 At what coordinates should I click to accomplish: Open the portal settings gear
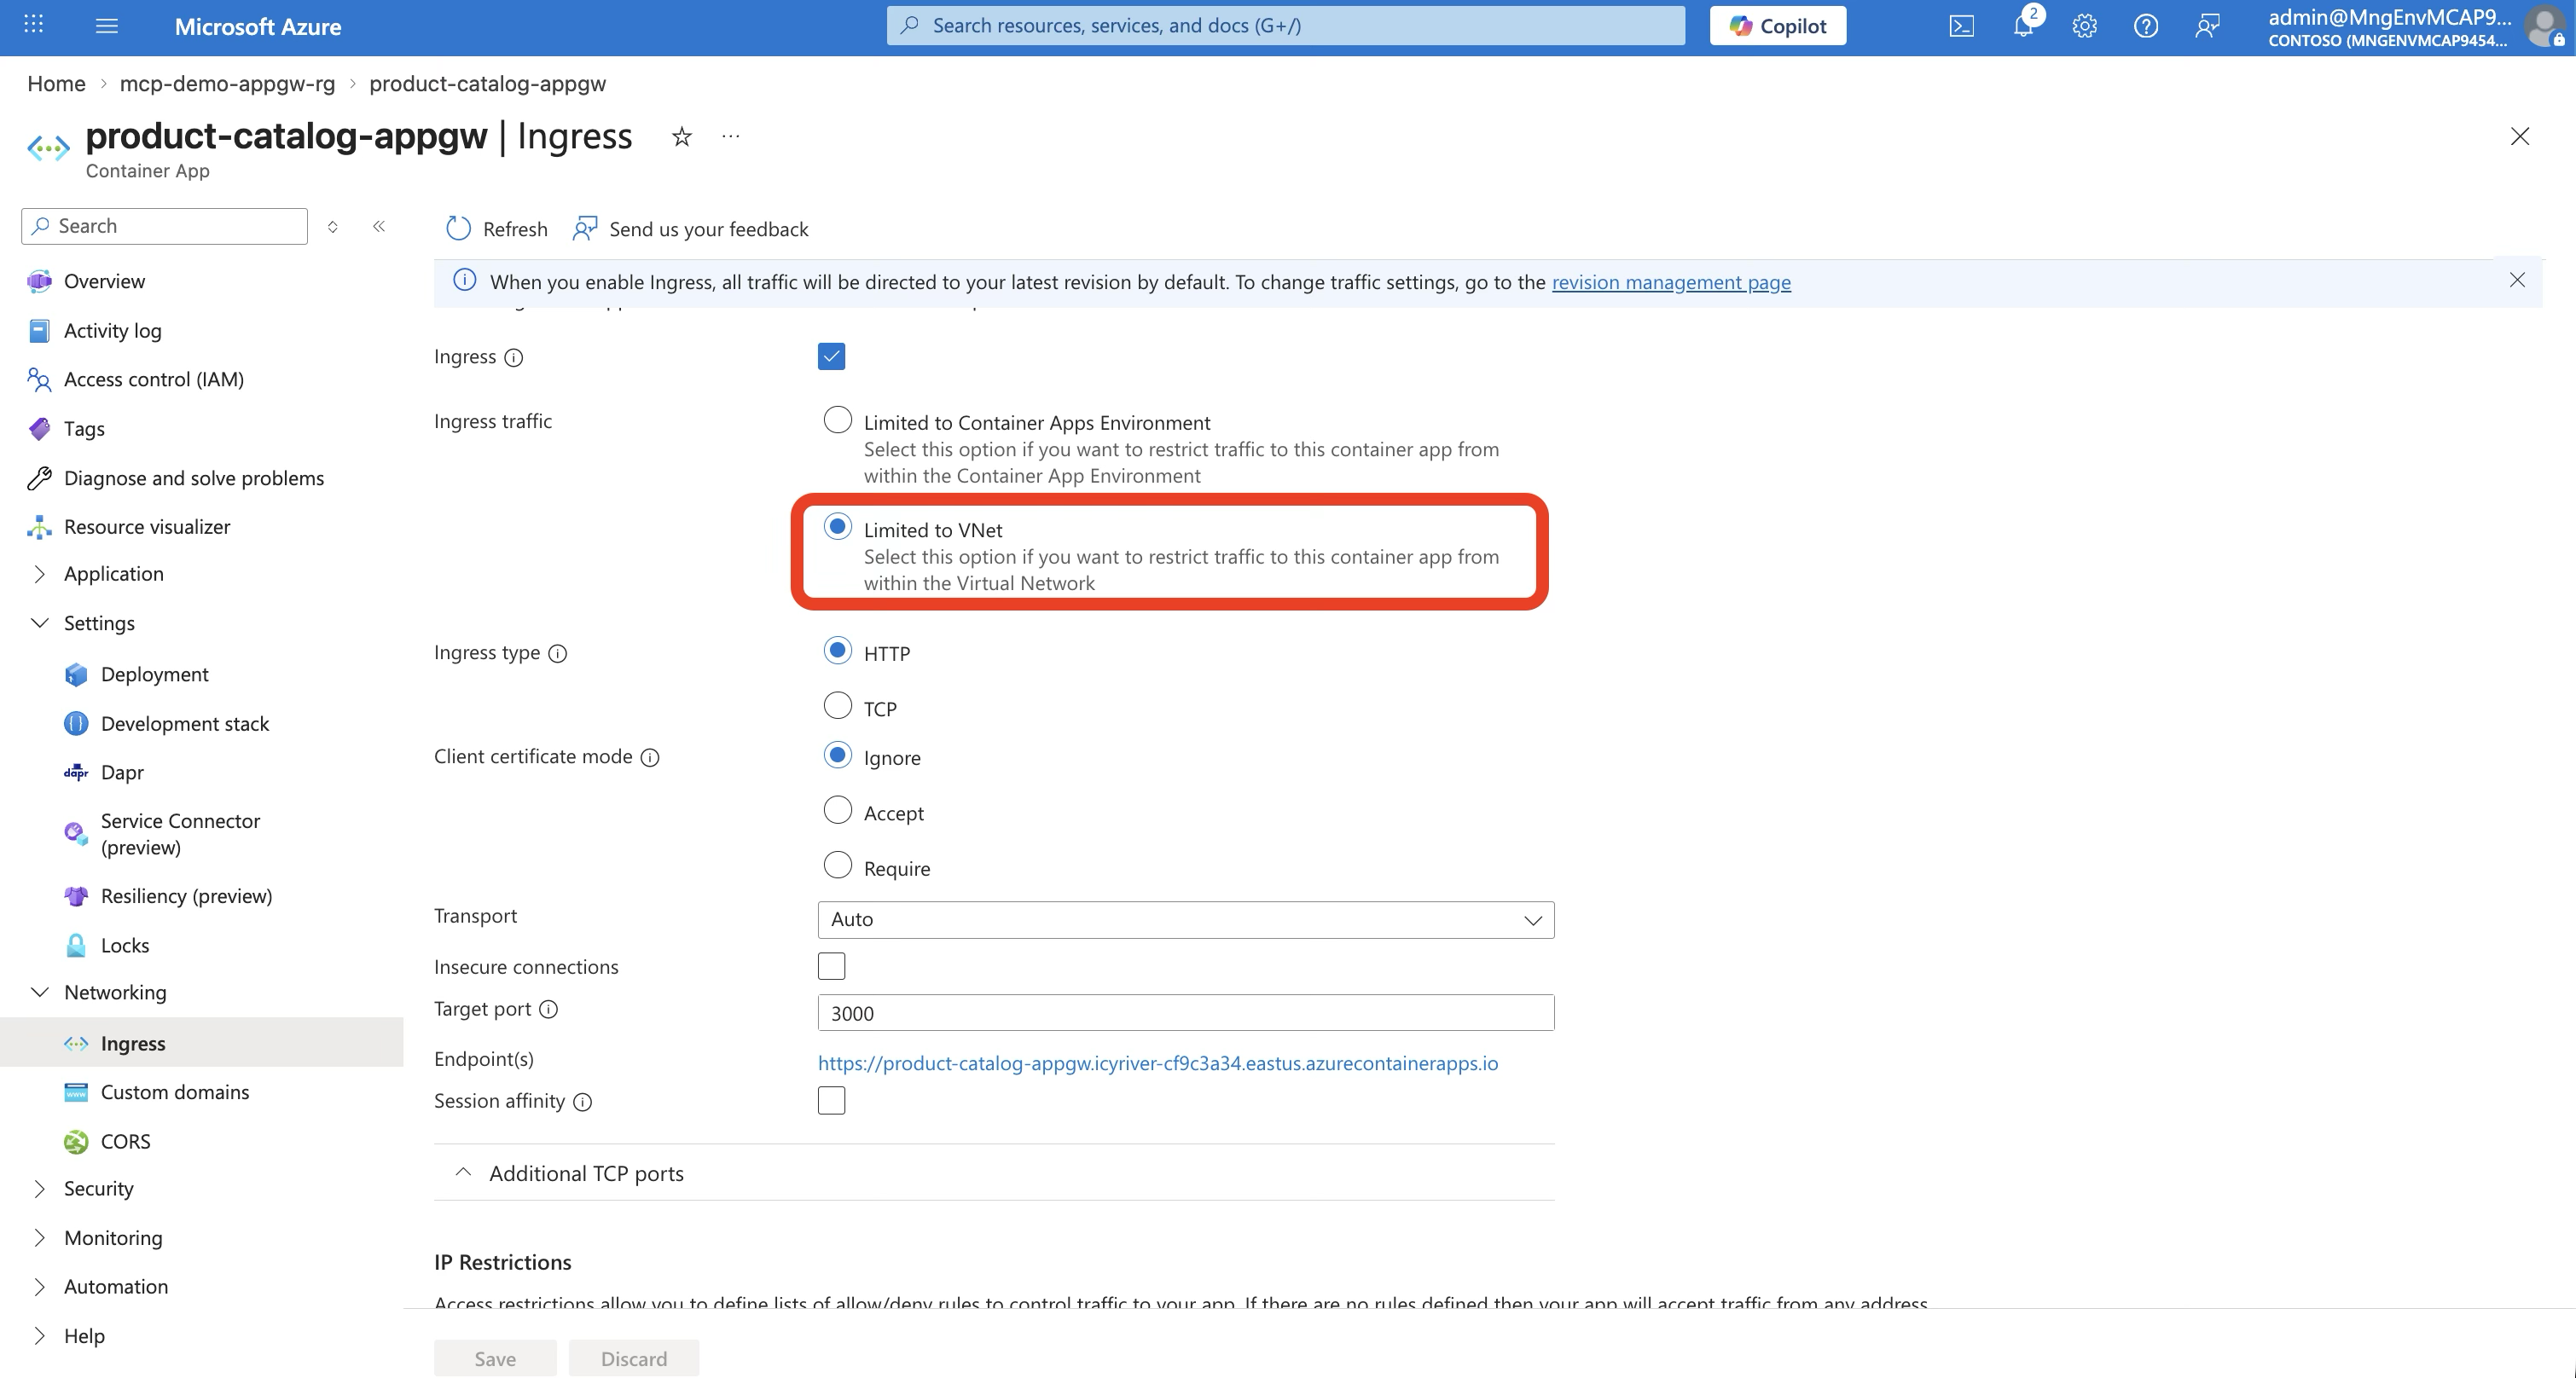2083,26
